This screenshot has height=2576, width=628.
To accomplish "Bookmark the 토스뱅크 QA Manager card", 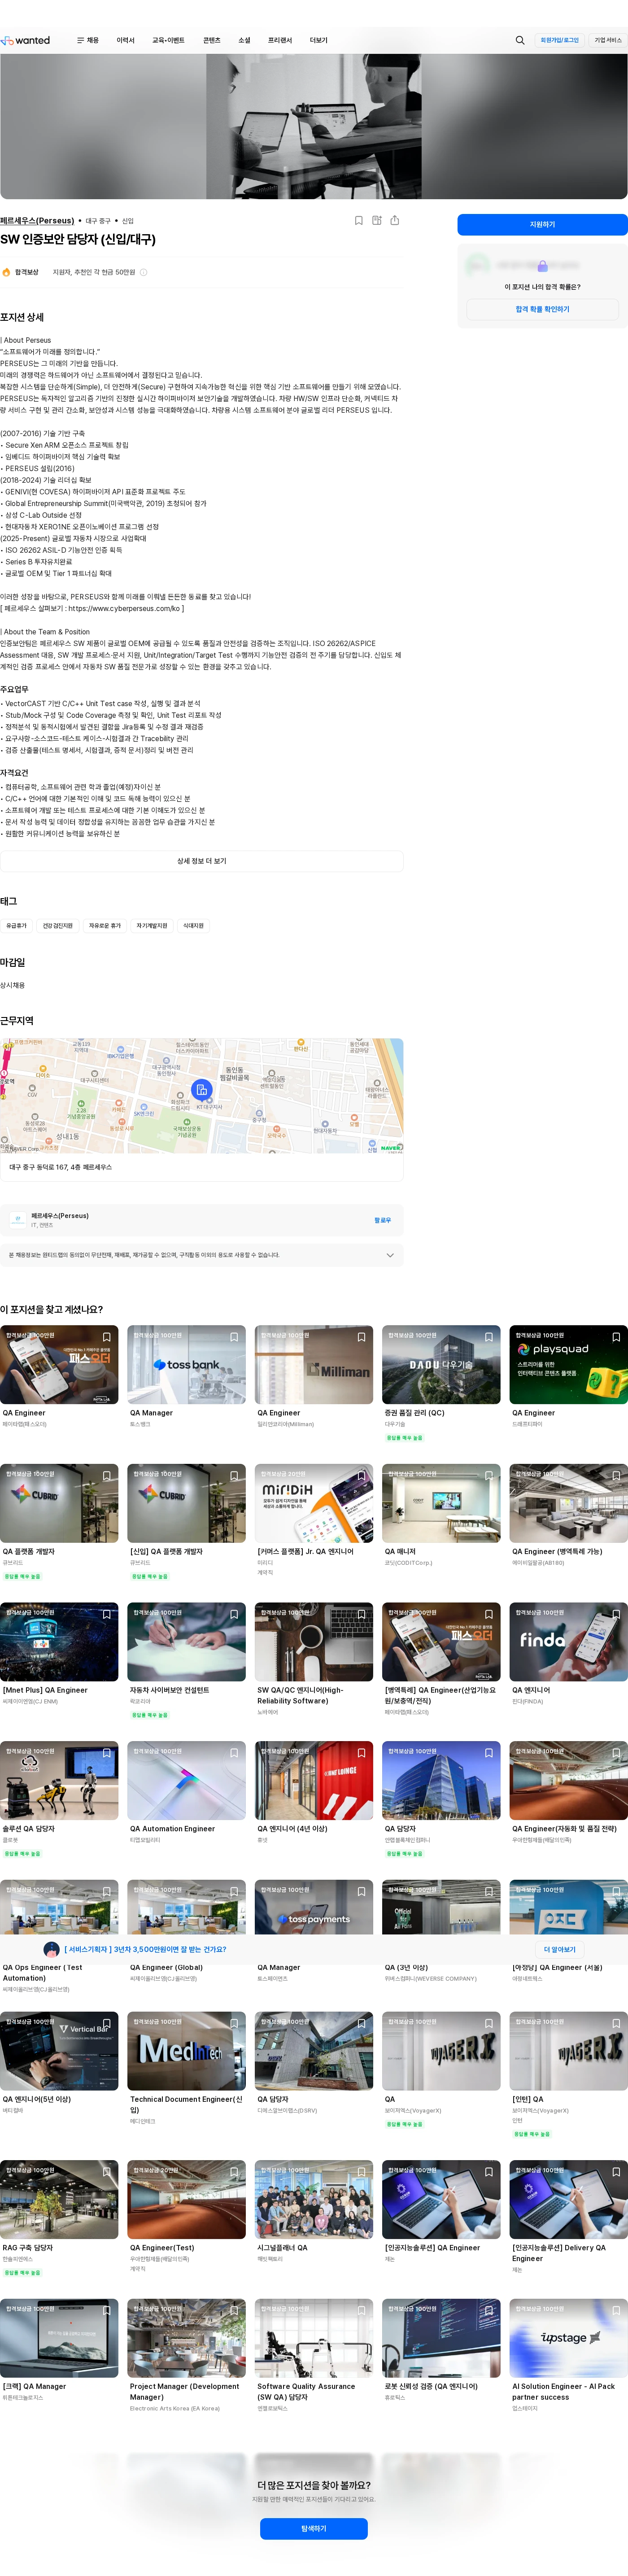I will click(x=234, y=1337).
